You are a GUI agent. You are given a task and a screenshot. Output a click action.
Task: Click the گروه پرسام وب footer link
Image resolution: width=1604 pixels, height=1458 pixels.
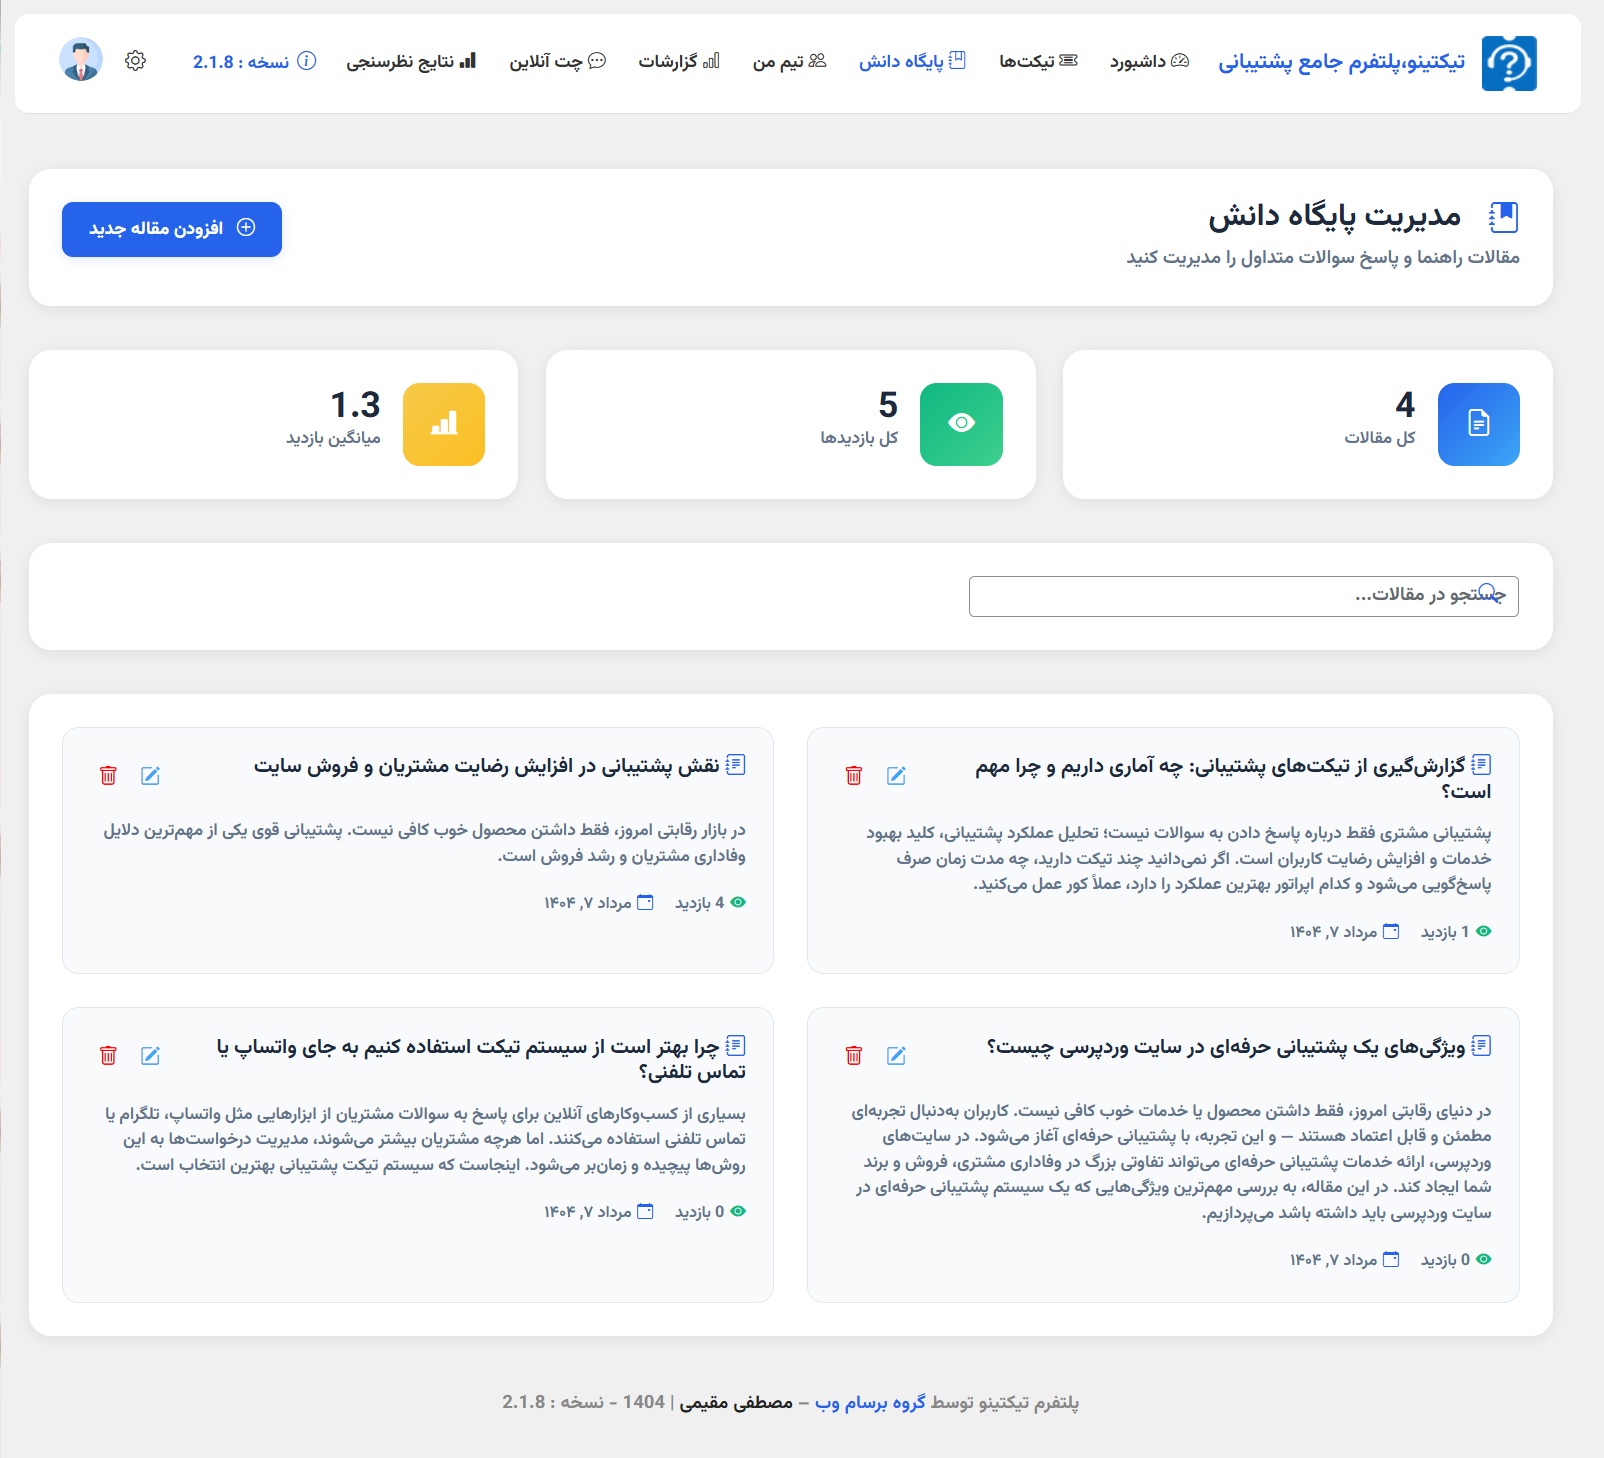(x=870, y=1402)
